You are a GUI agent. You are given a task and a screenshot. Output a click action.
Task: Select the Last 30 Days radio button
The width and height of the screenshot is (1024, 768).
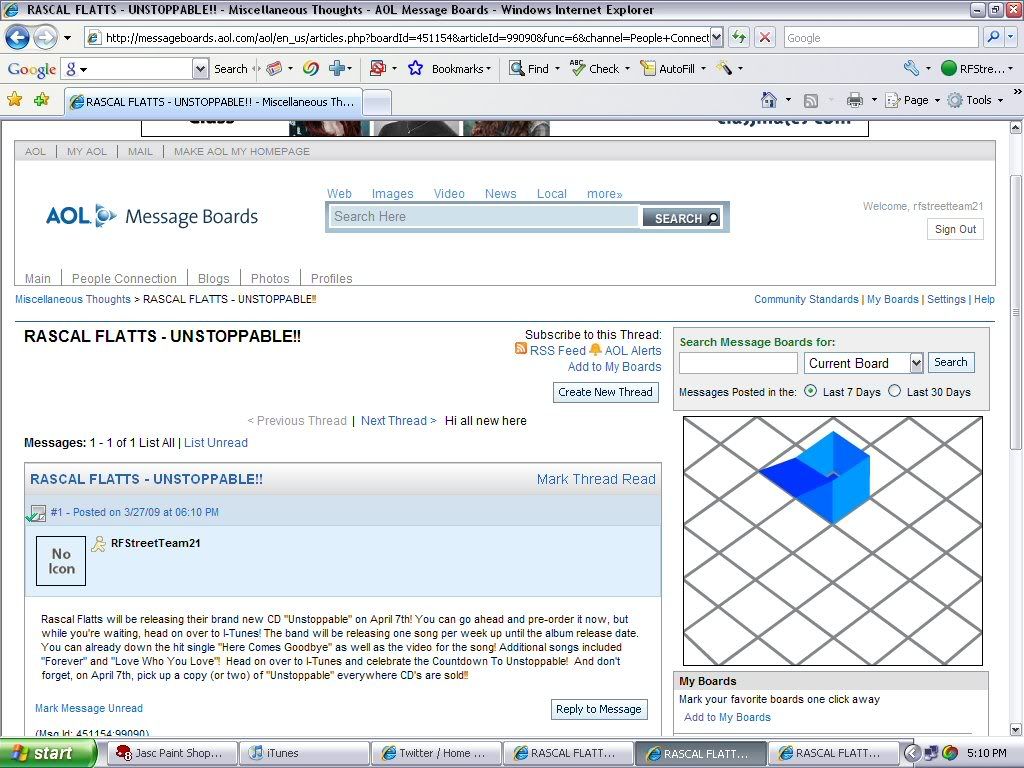(893, 392)
